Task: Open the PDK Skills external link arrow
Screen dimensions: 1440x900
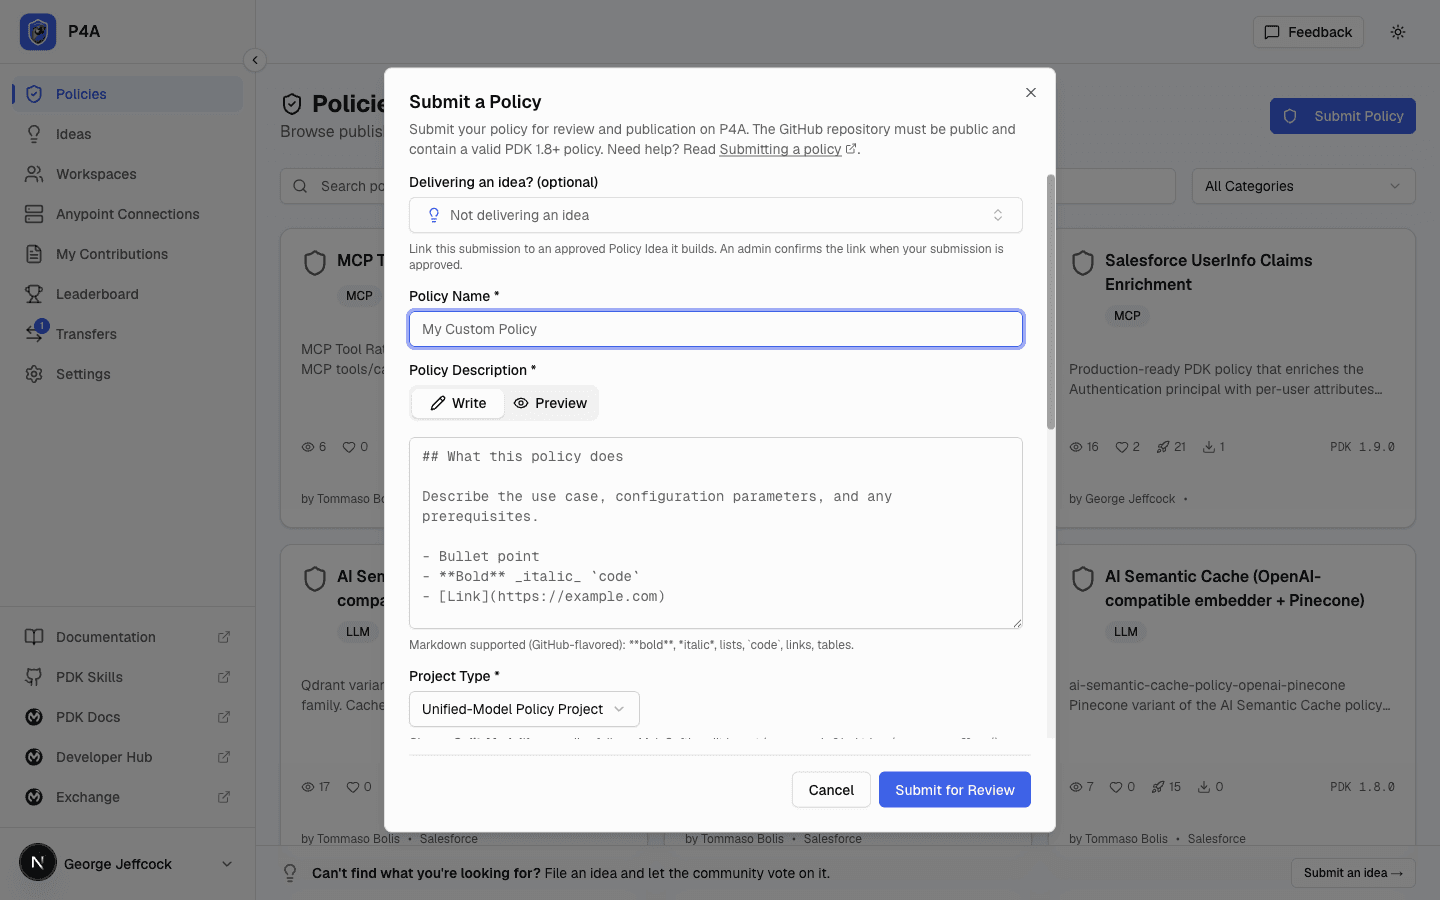Action: [224, 677]
